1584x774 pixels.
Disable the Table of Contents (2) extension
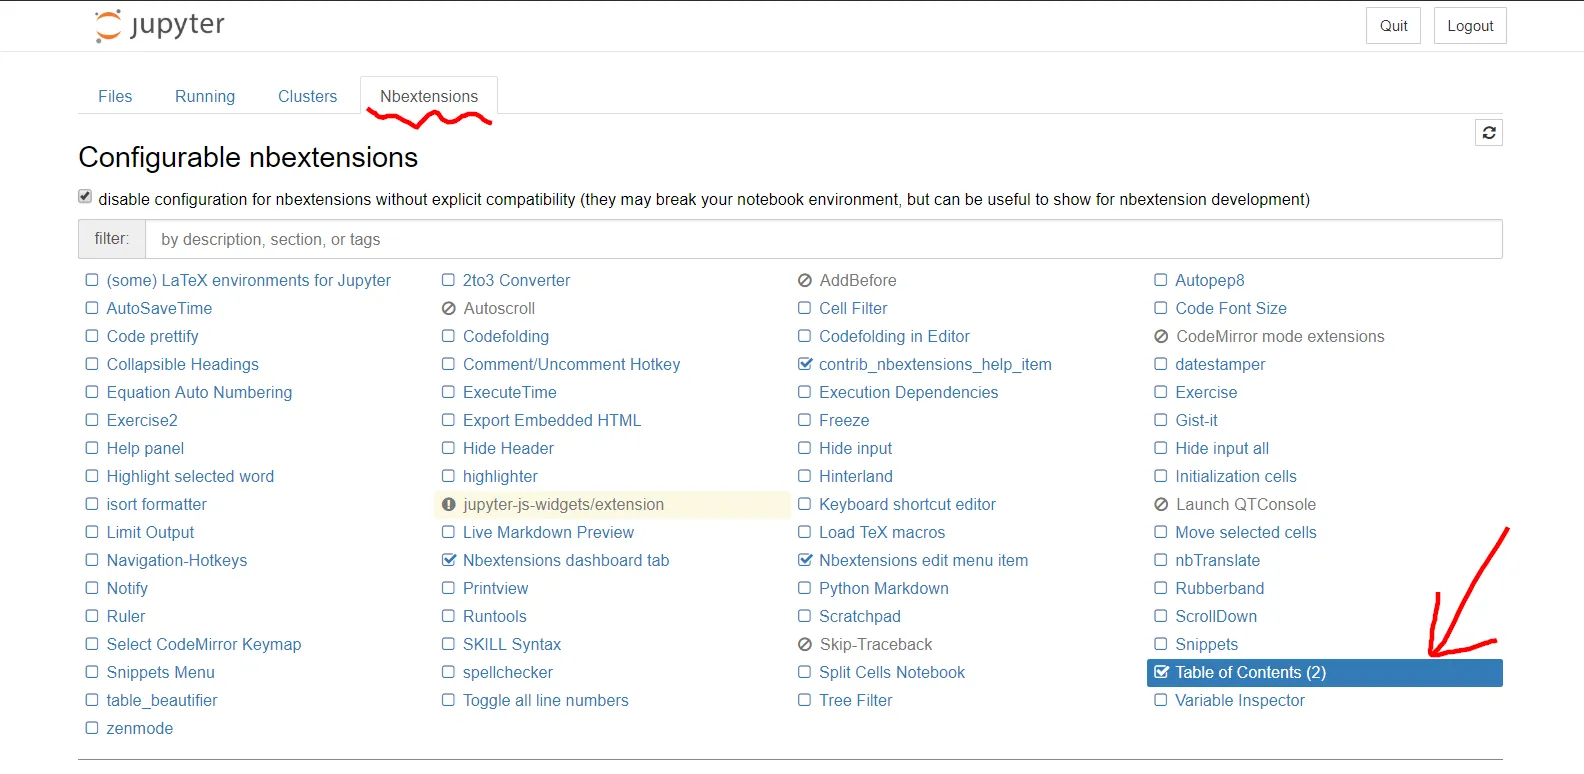pos(1161,673)
